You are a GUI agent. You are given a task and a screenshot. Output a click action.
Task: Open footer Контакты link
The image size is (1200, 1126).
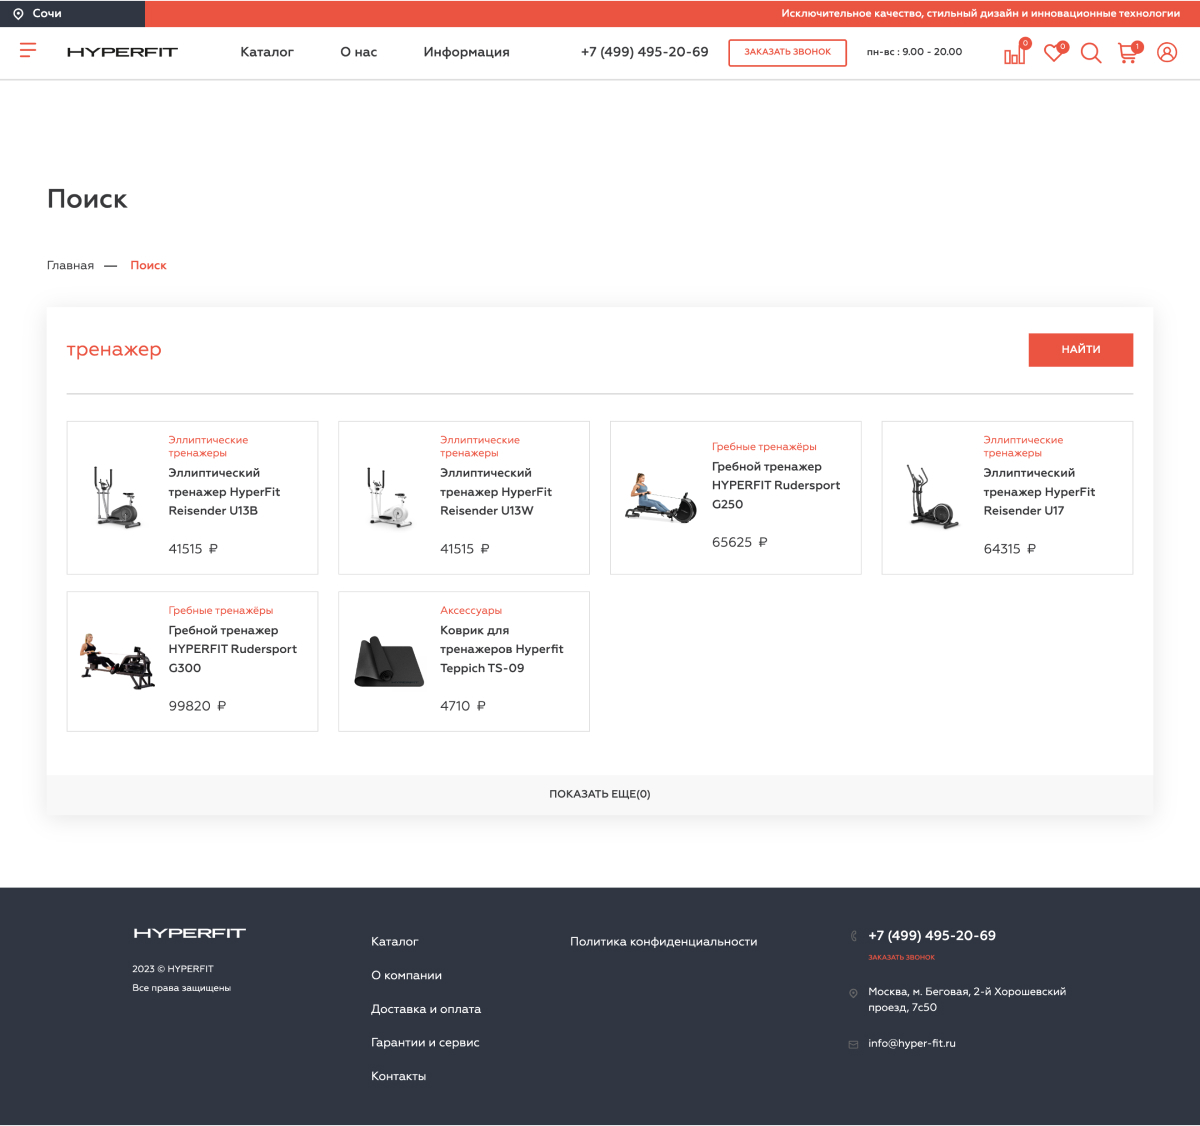coord(399,1077)
